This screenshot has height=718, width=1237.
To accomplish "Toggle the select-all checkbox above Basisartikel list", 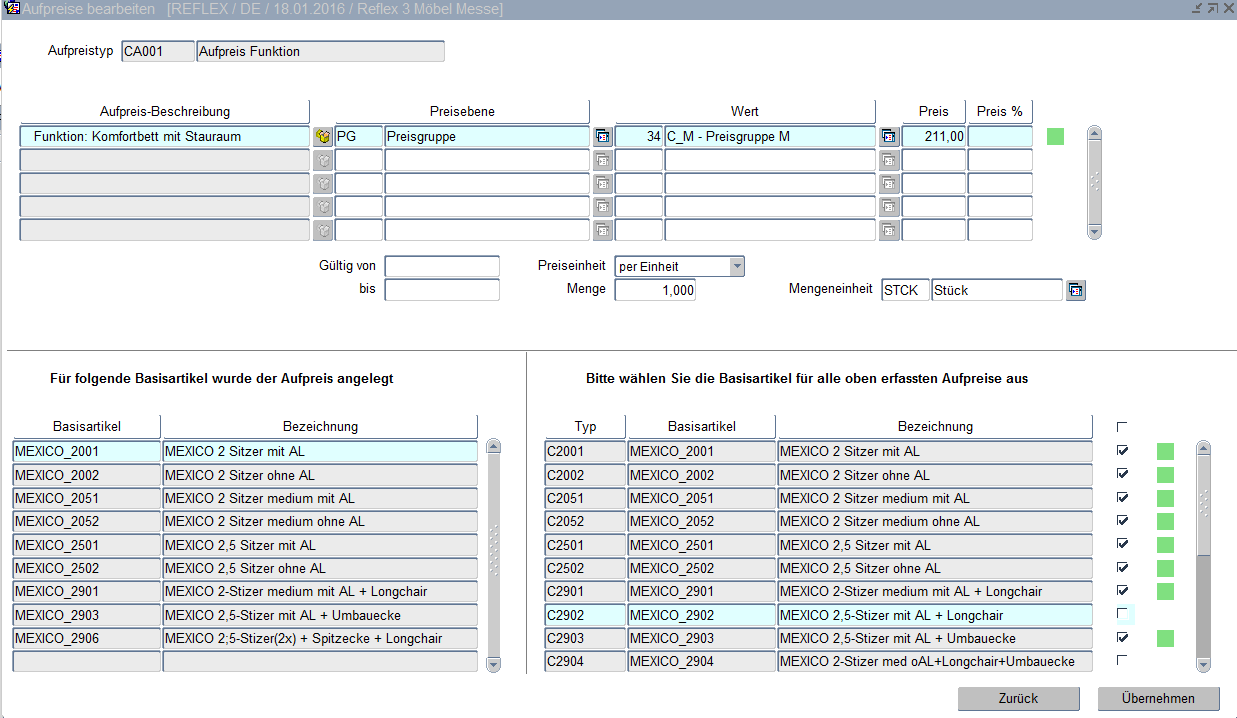I will pyautogui.click(x=1122, y=427).
